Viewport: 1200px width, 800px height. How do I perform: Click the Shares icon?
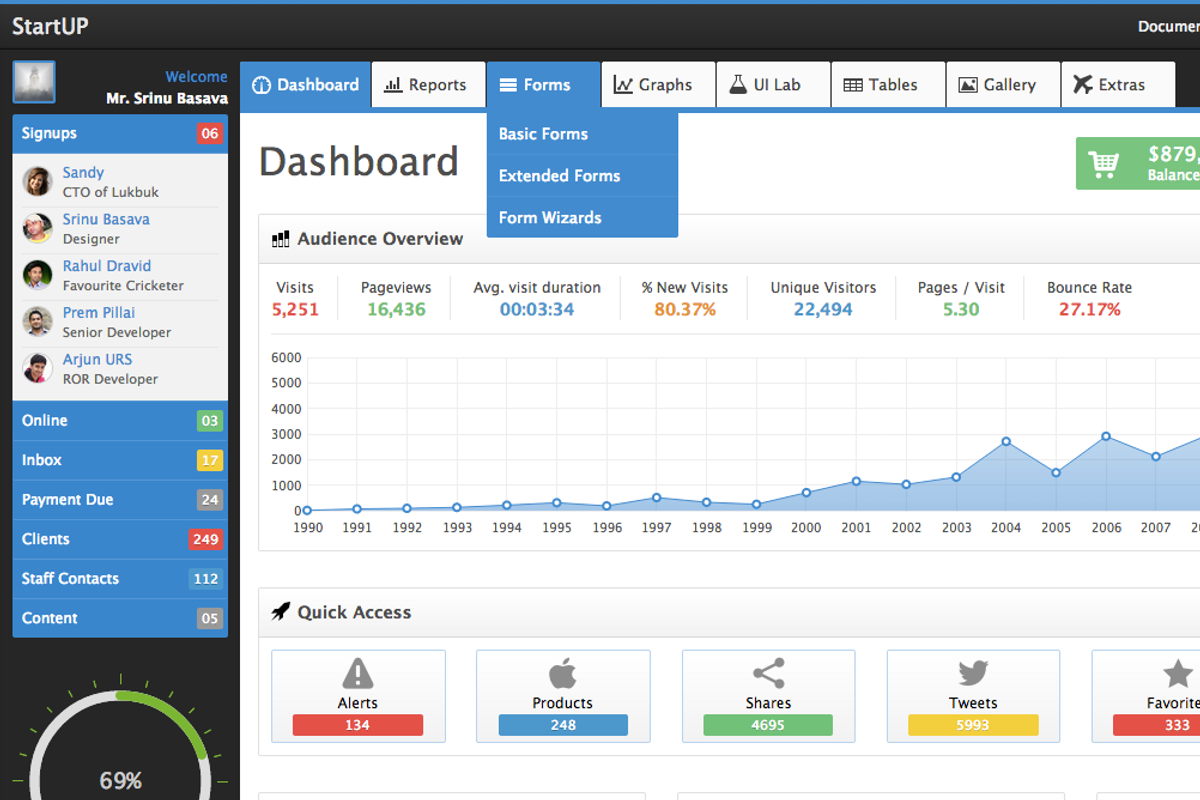768,673
